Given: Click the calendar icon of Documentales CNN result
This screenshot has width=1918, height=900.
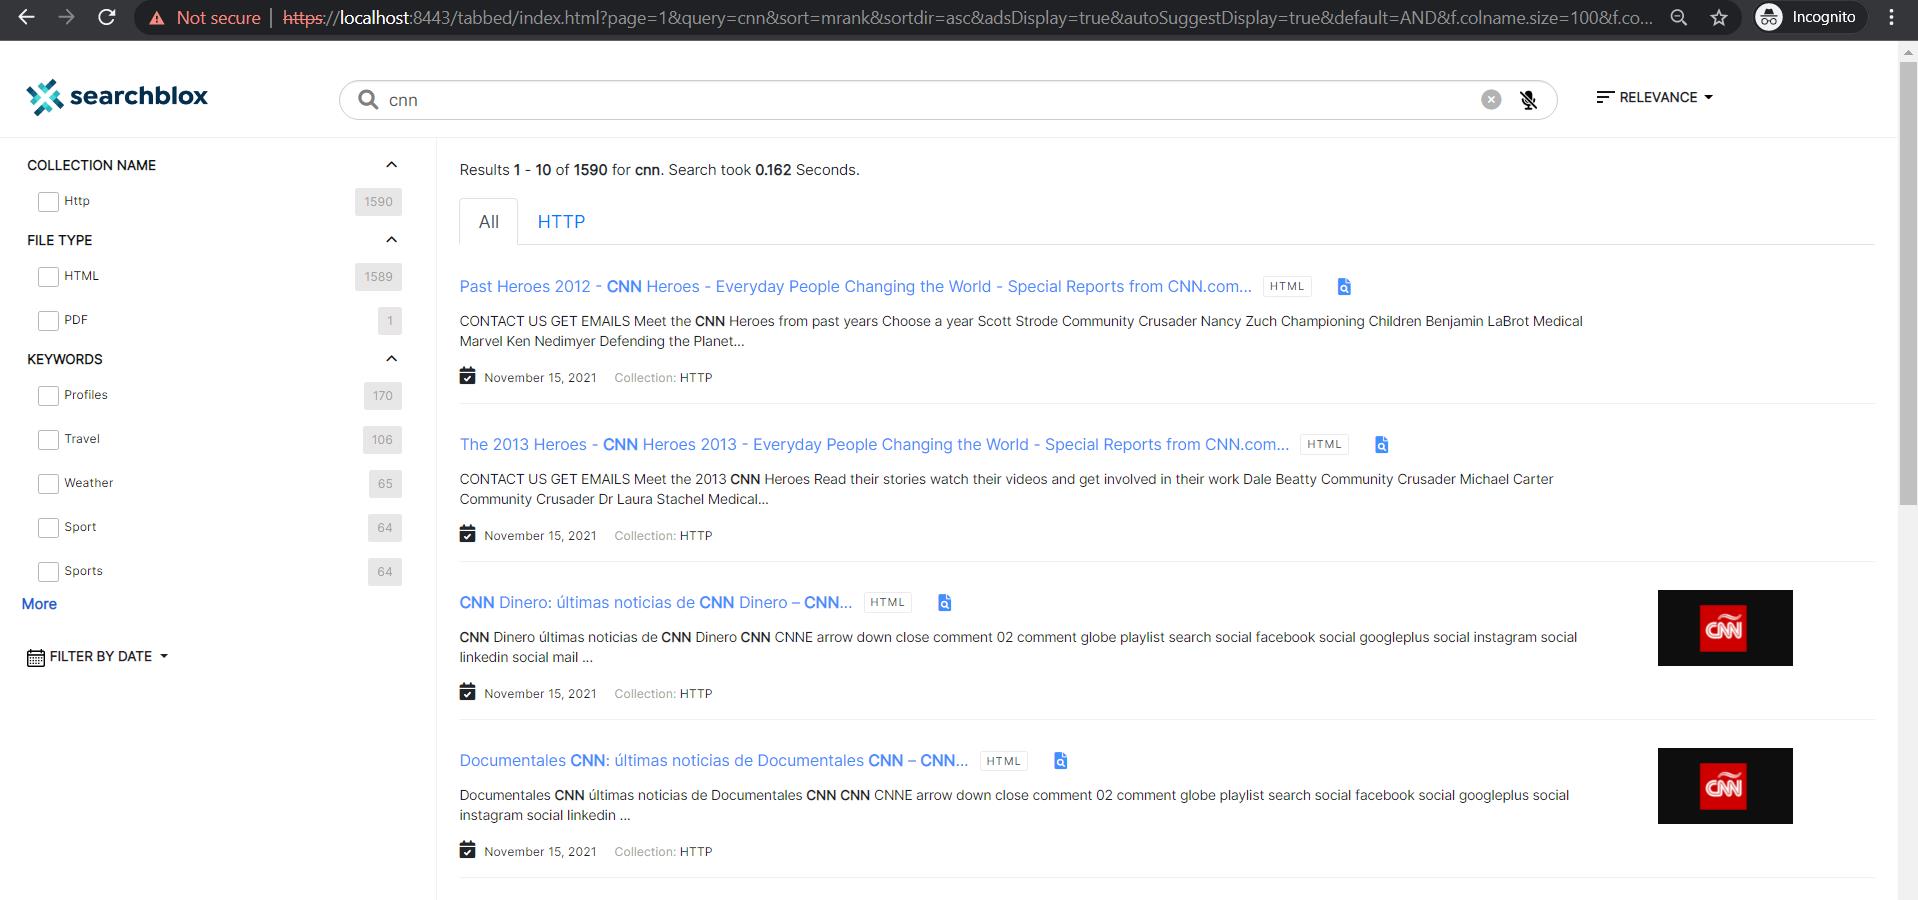Looking at the screenshot, I should tap(467, 850).
